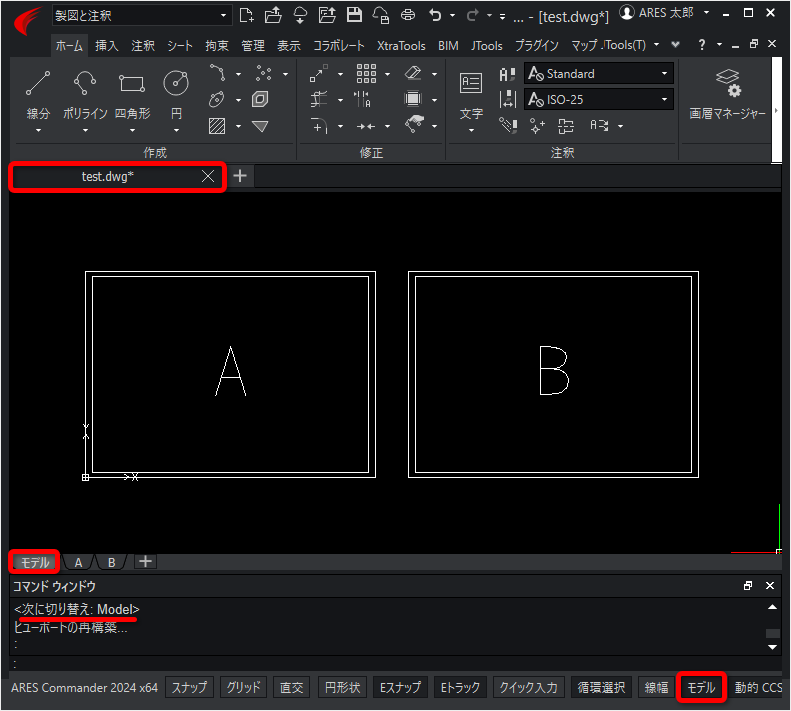Select the Circle (円) tool
791x711 pixels.
(176, 83)
